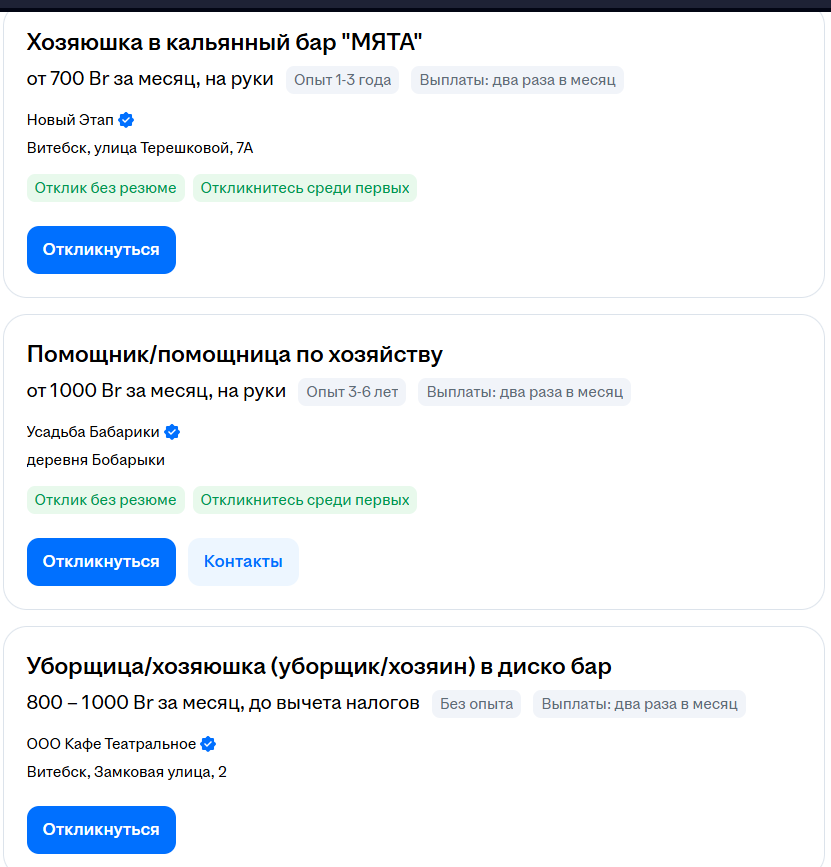The width and height of the screenshot is (831, 867).
Task: Click address Витебск, улица Терешковой, 7А
Action: click(140, 148)
